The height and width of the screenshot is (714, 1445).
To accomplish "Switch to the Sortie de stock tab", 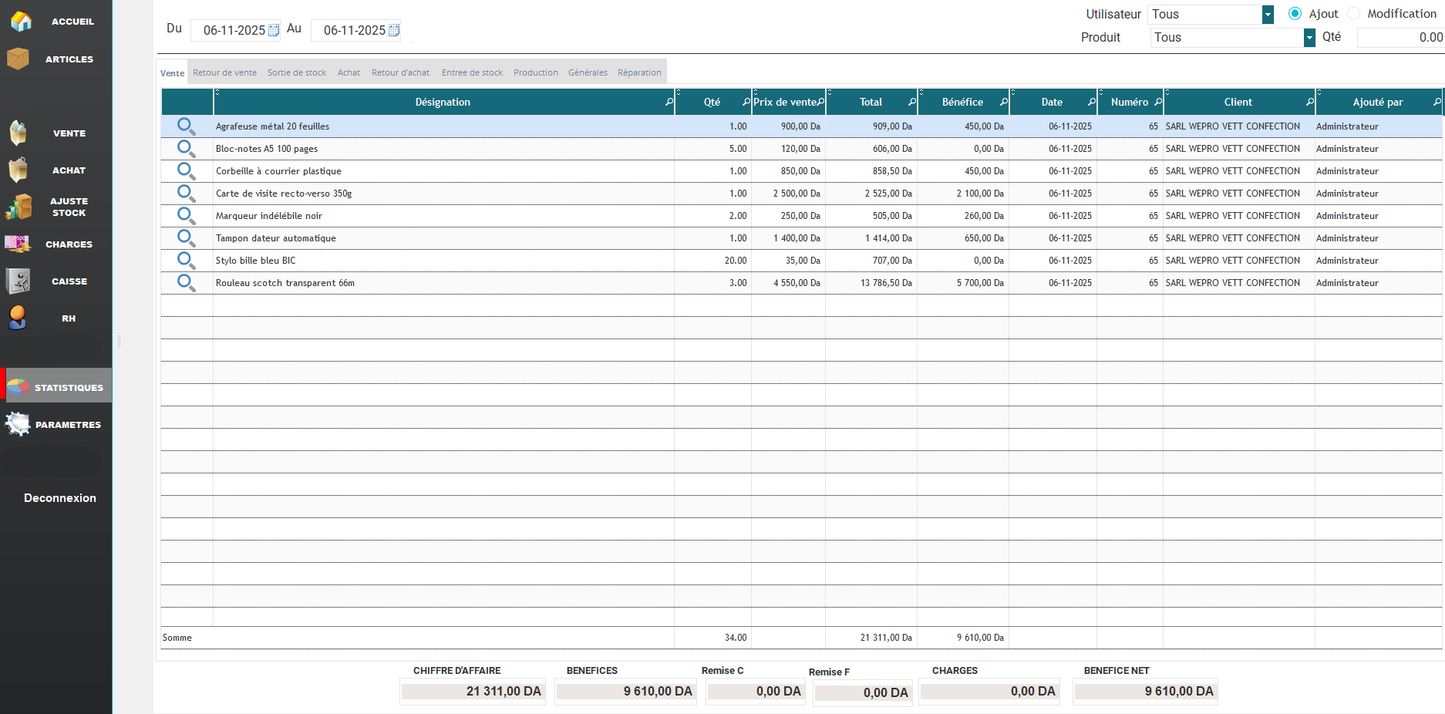I will 296,73.
